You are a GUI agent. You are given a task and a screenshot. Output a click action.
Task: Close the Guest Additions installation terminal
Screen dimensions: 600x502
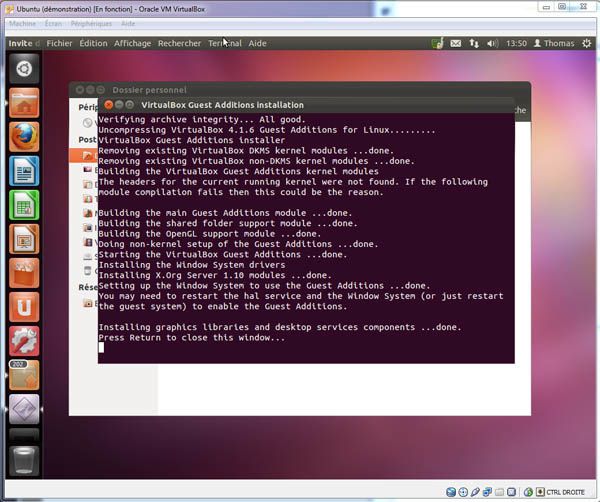point(109,105)
